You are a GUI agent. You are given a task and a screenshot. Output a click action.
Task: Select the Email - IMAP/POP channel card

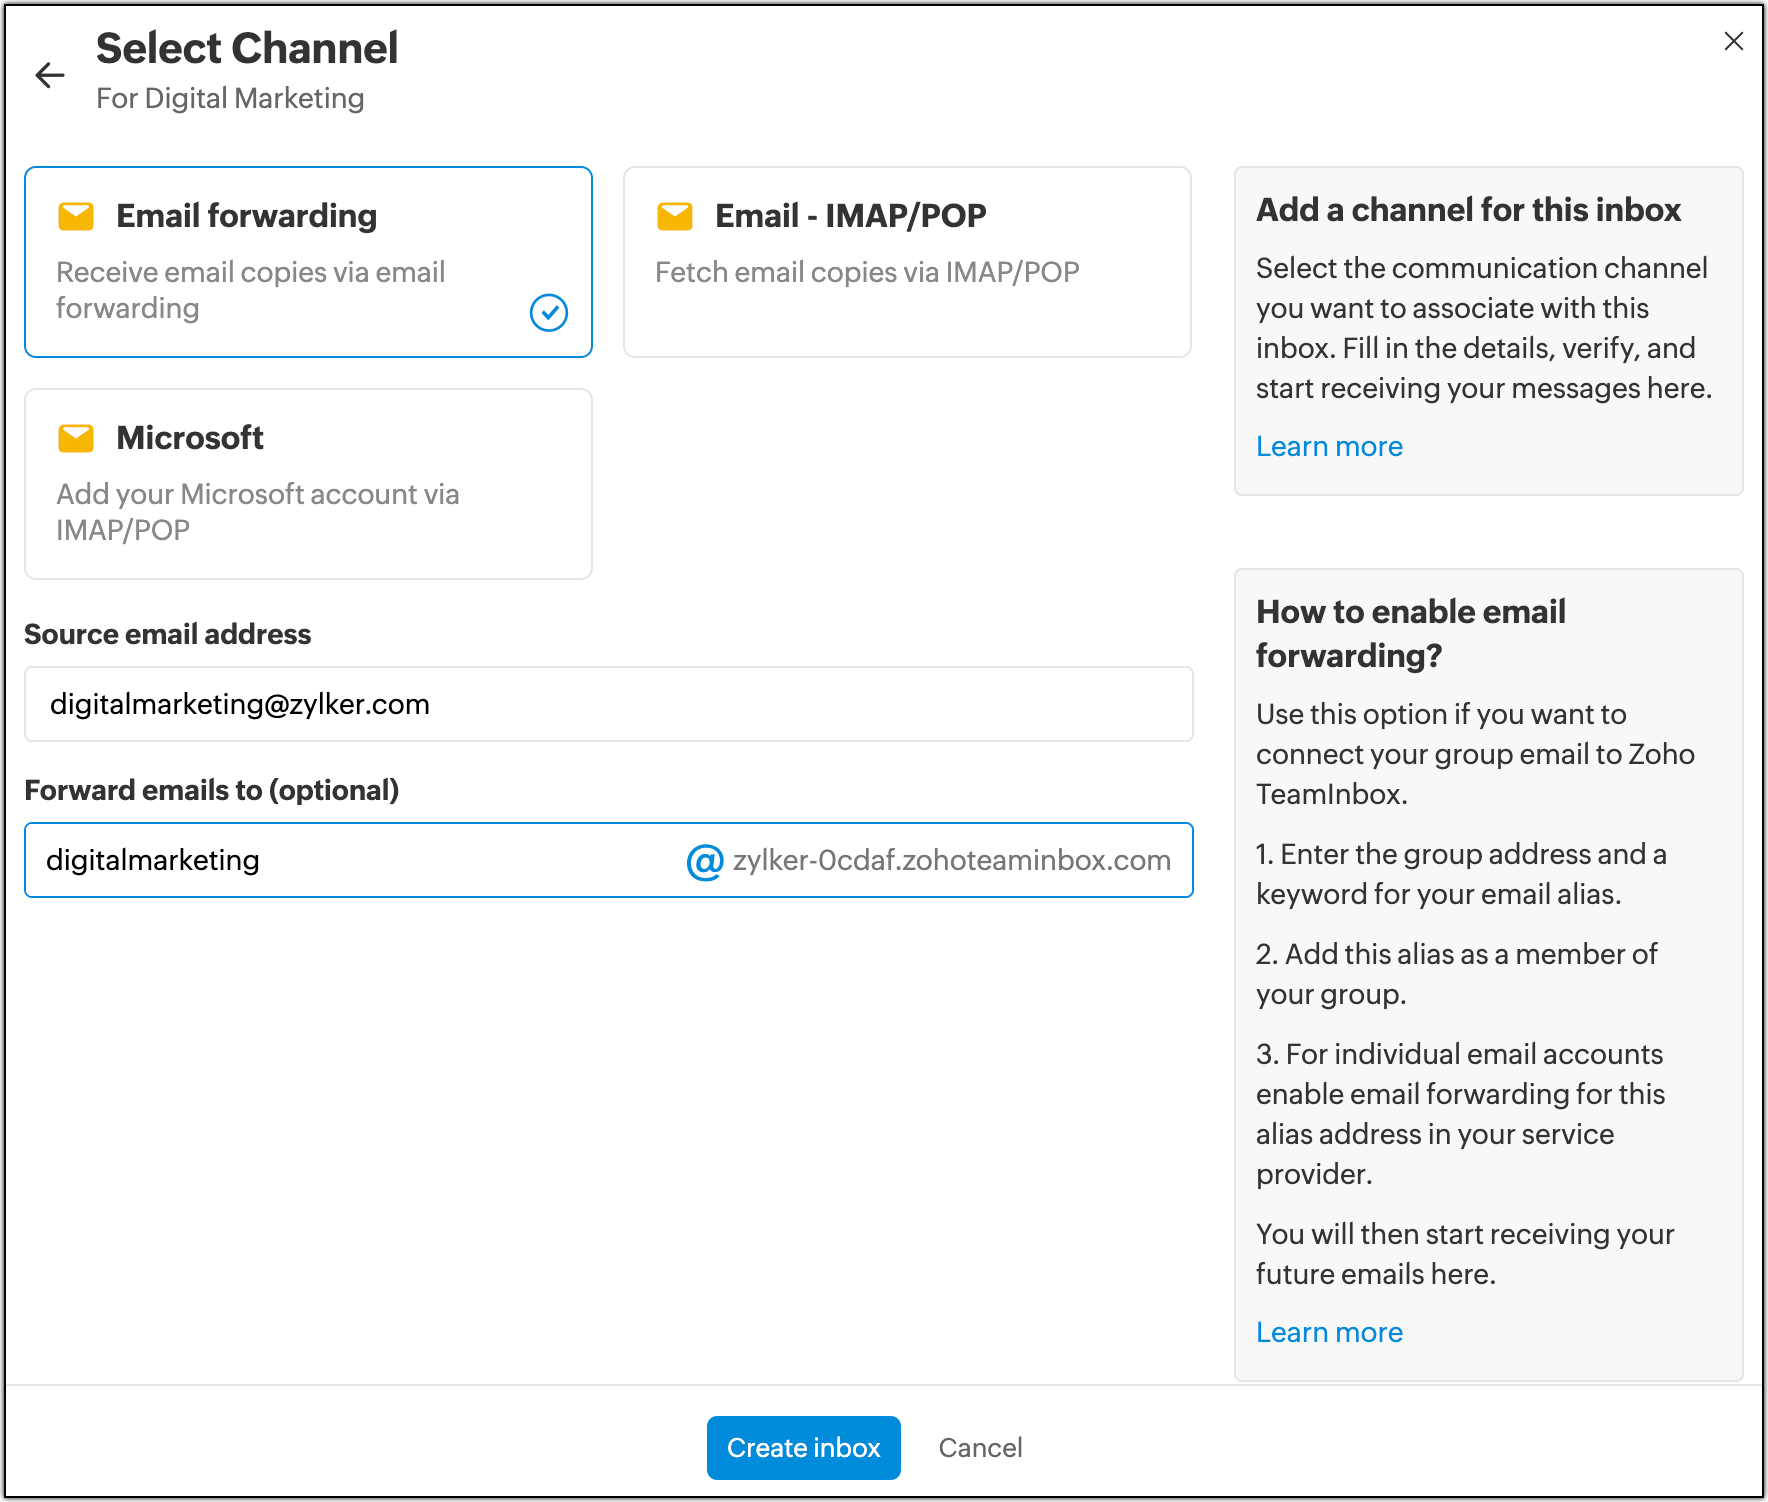coord(906,262)
